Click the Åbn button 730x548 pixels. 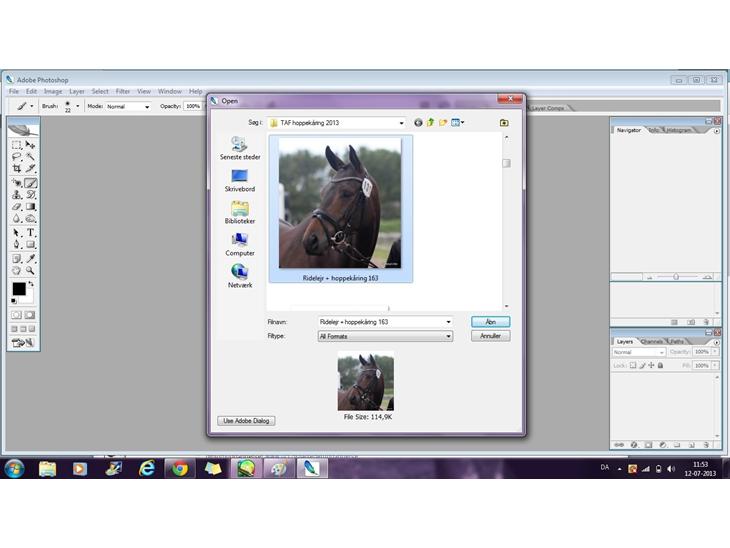(x=490, y=322)
